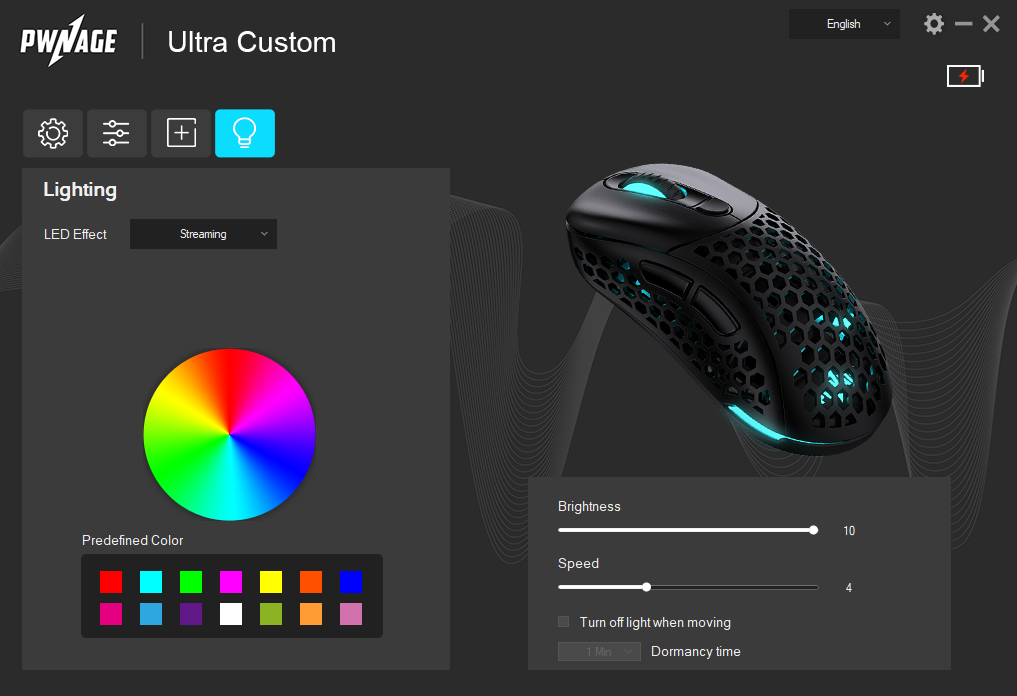1017x696 pixels.
Task: Open the sliders performance tab
Action: pyautogui.click(x=116, y=134)
